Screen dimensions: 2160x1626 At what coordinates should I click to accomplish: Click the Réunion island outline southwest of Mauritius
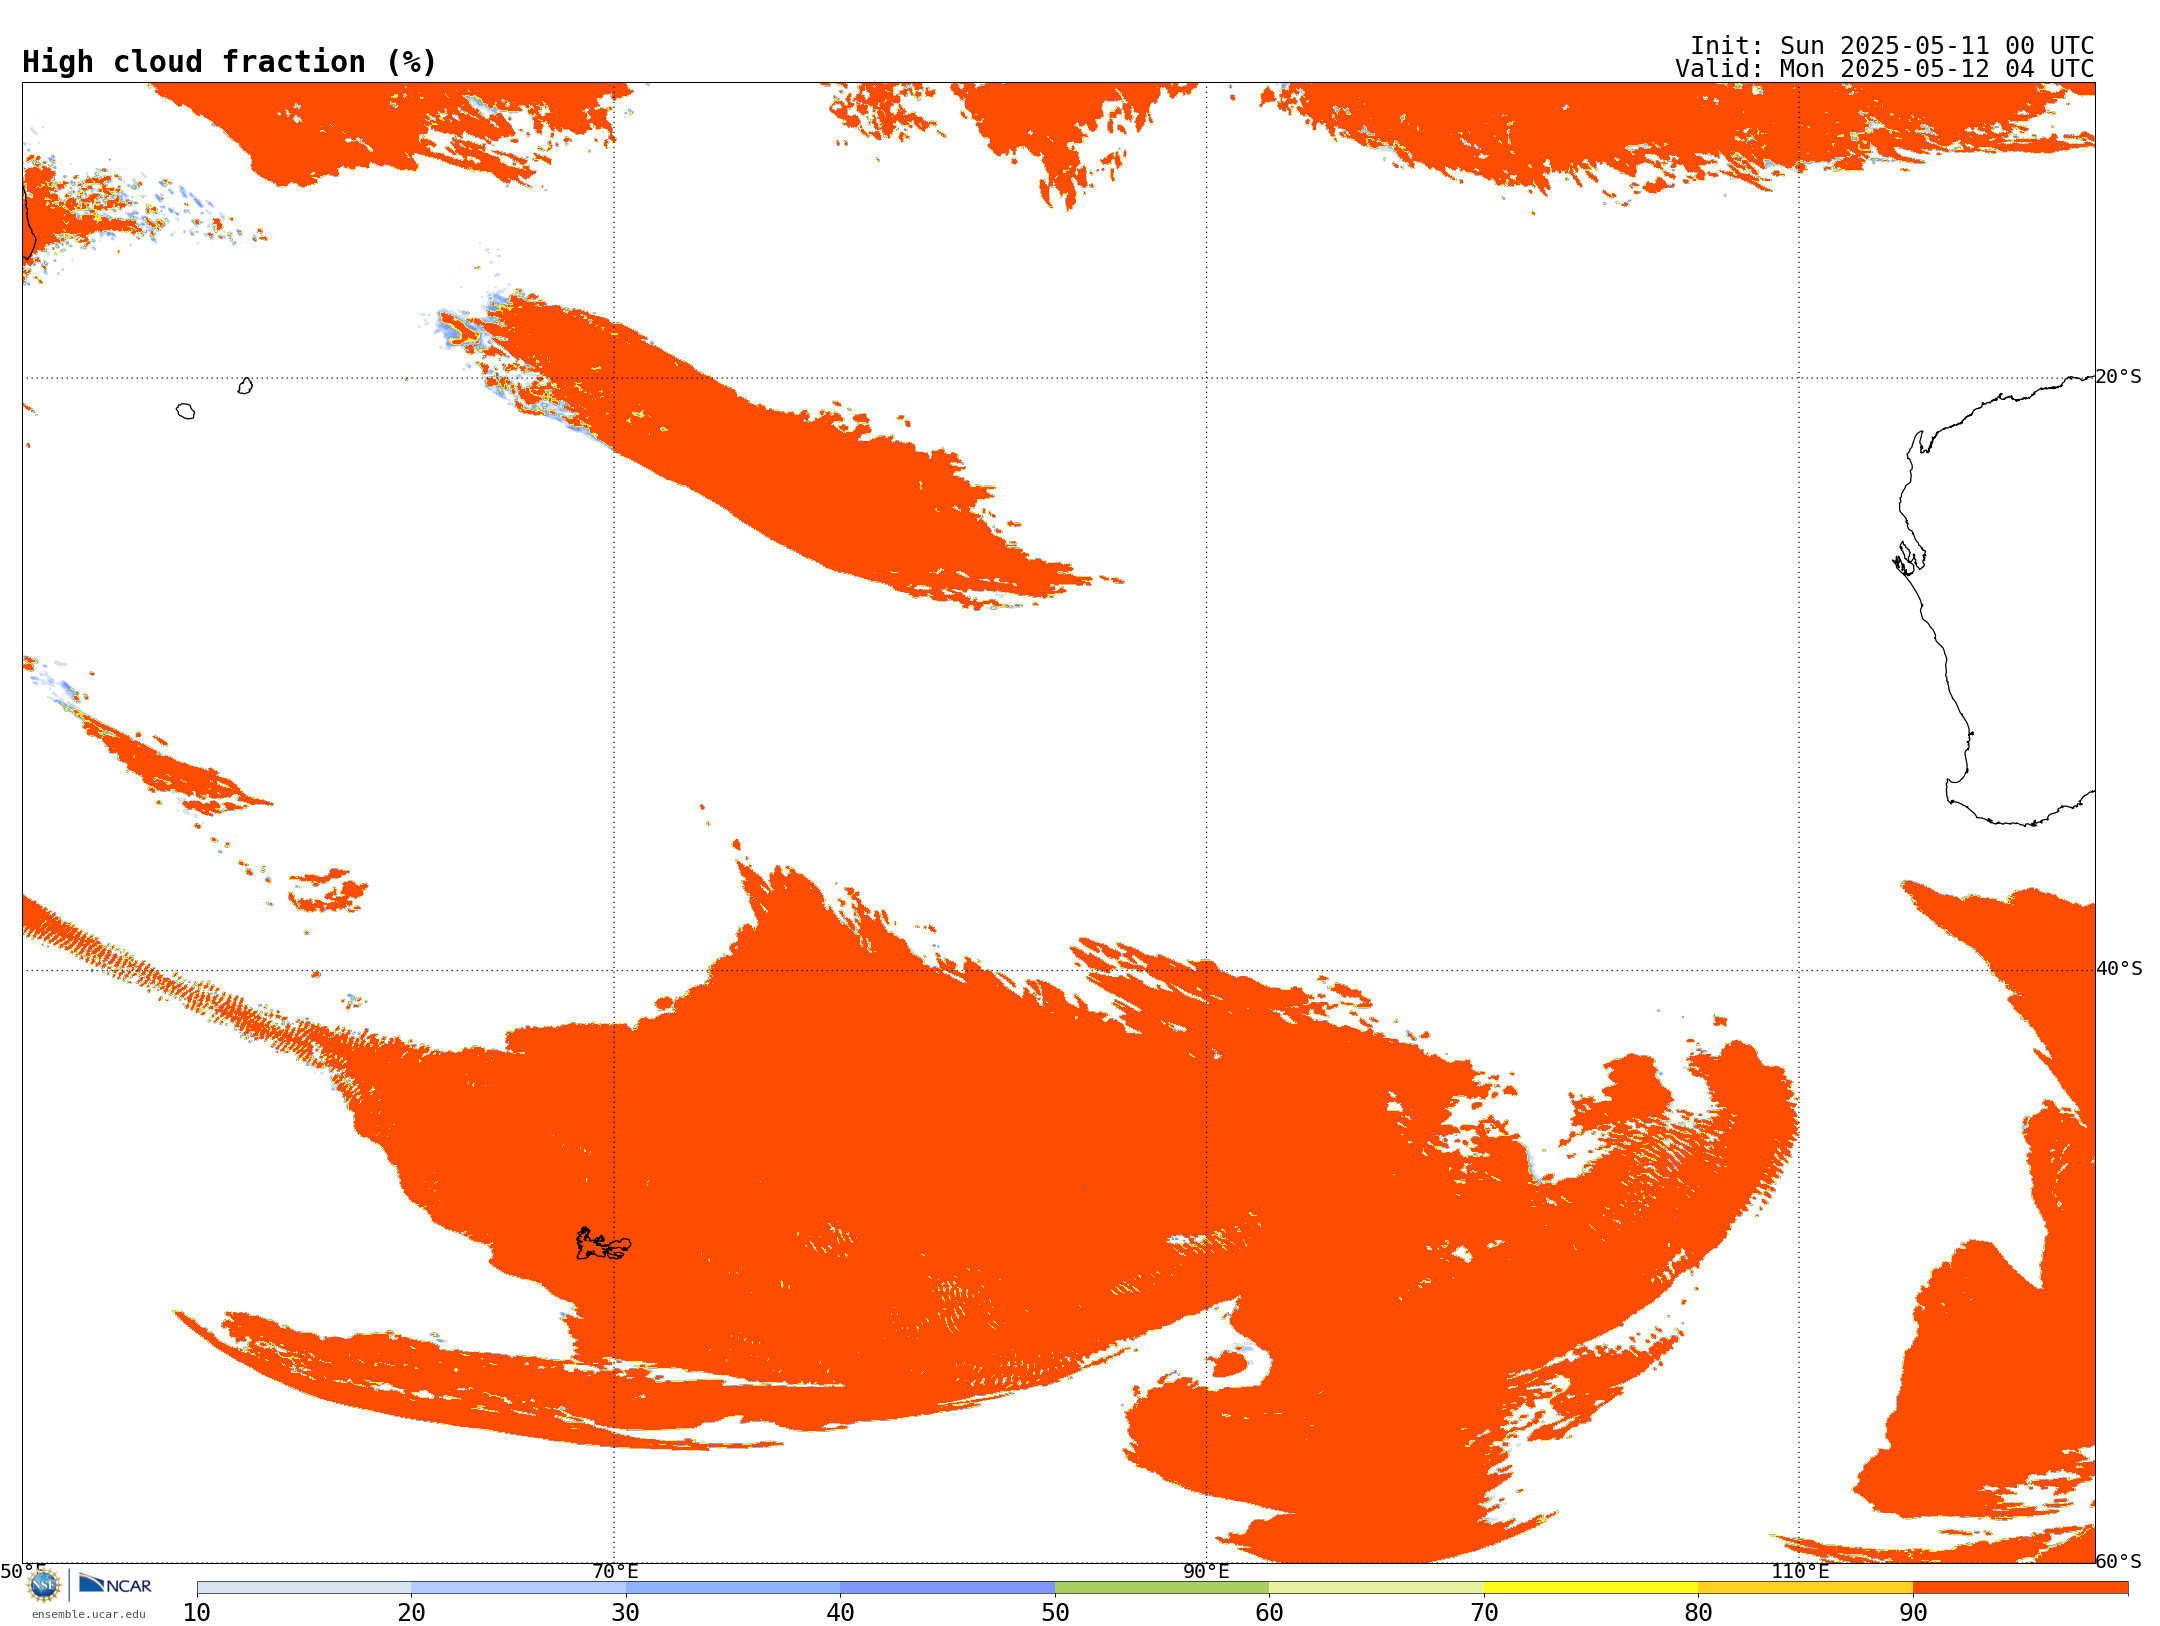click(185, 411)
